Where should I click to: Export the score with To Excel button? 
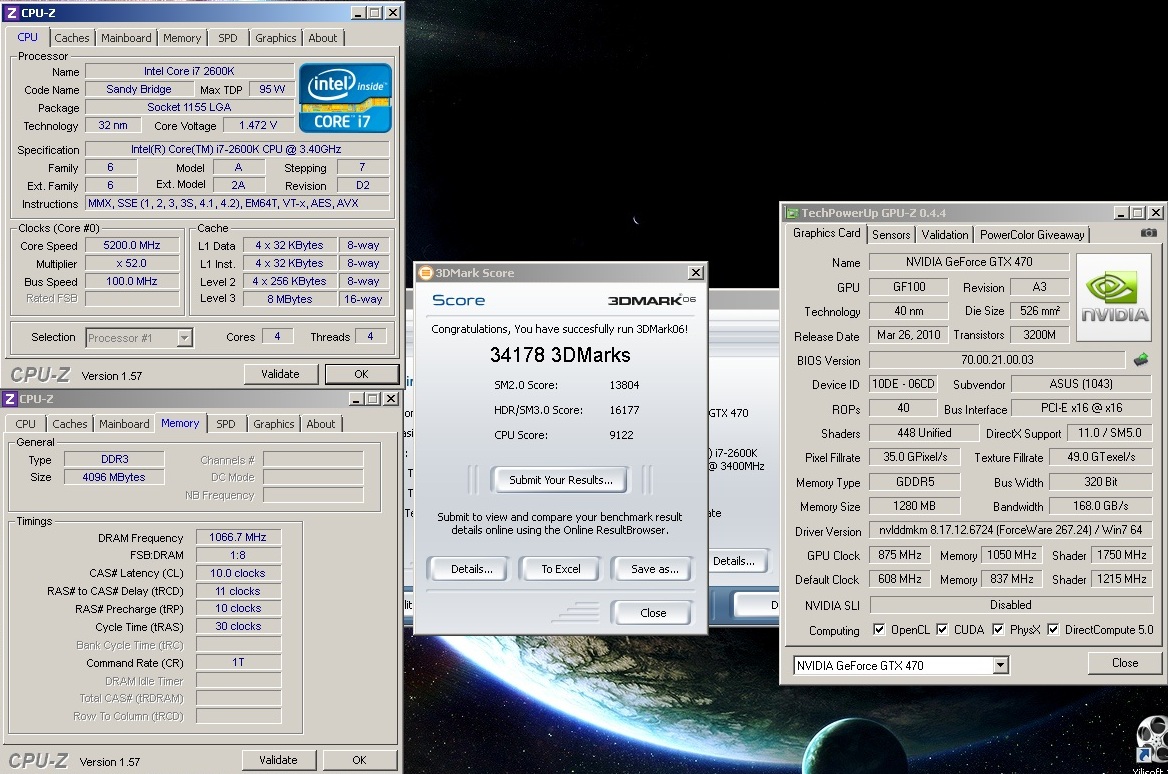click(560, 569)
